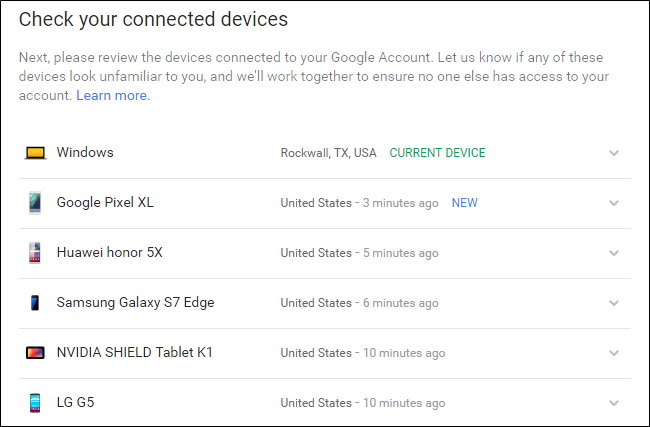Screen dimensions: 650x427
Task: Click the NEW badge on Pixel XL
Action: (x=464, y=203)
